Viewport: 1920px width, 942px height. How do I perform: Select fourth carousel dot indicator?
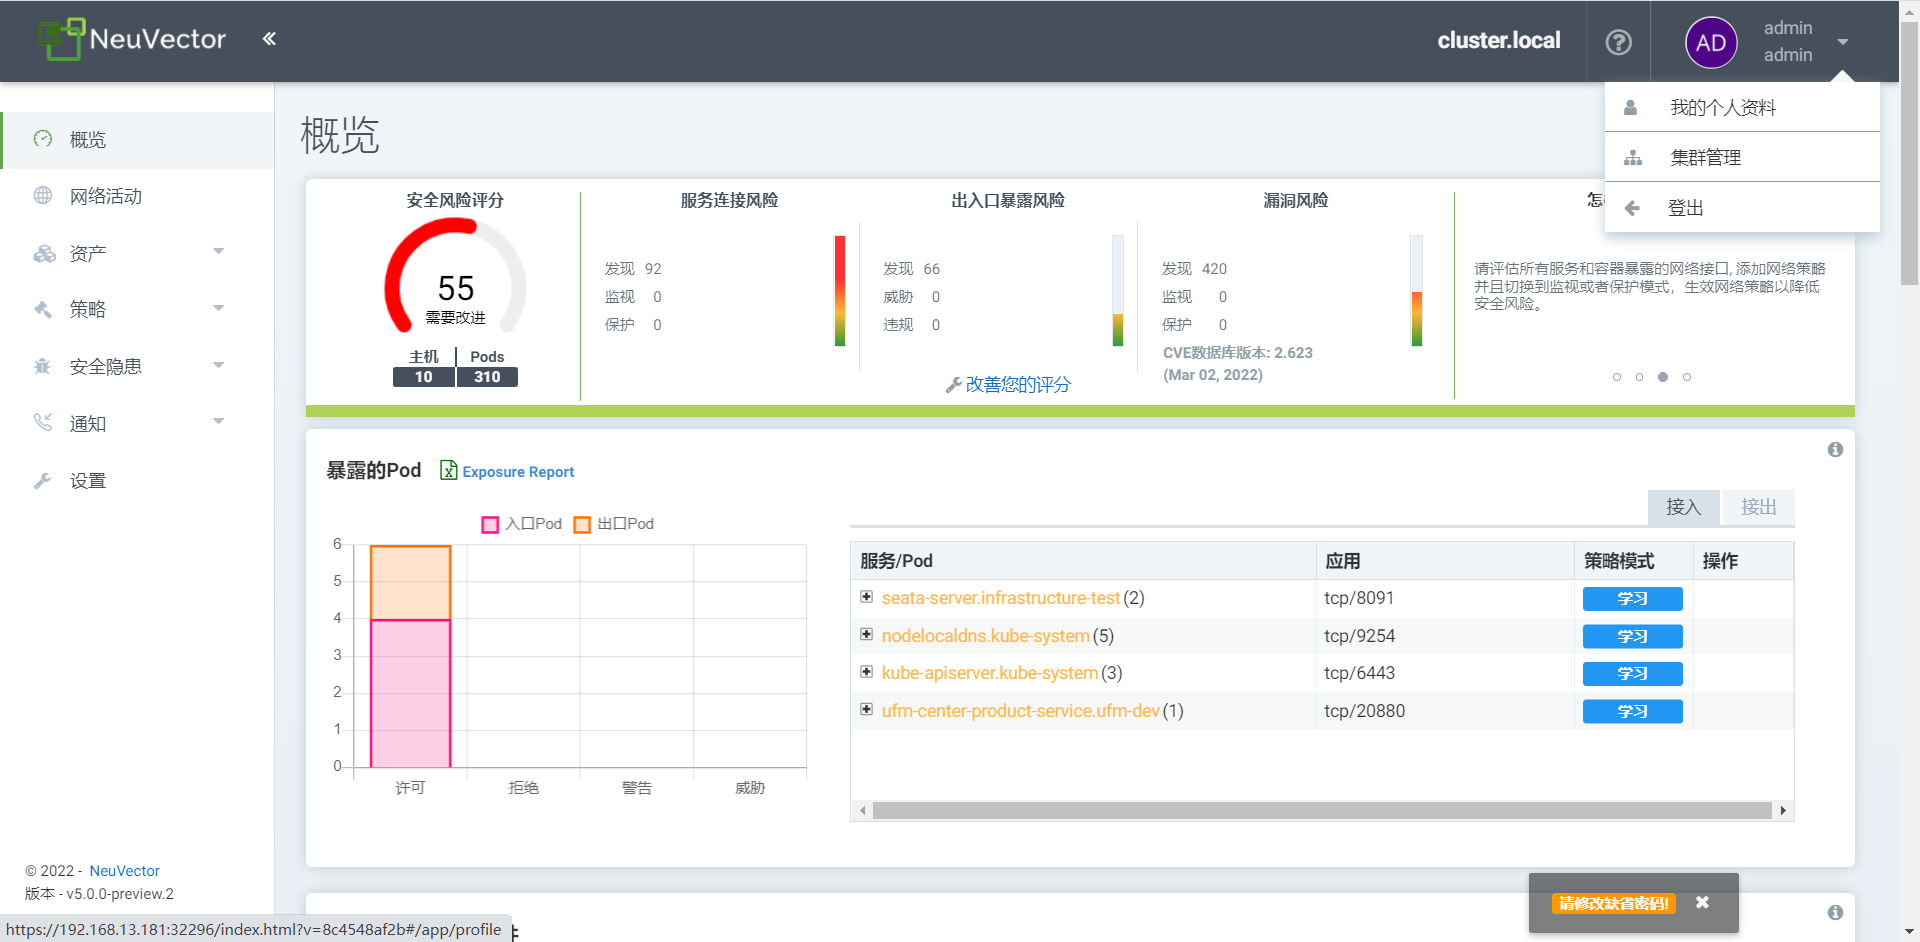point(1687,377)
